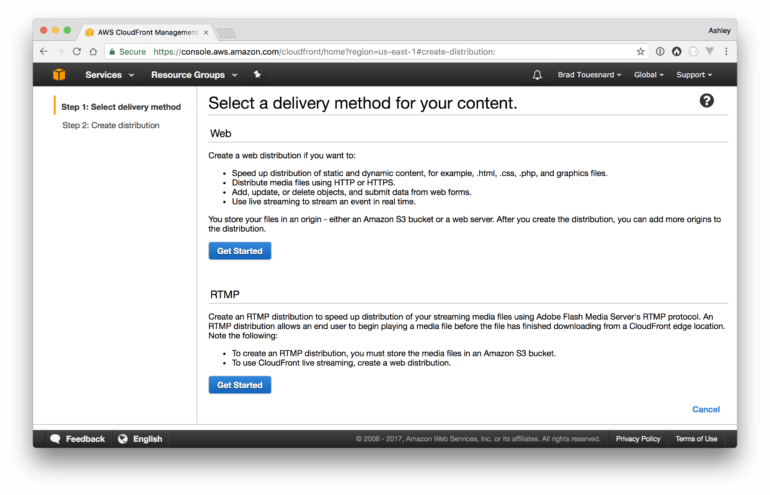This screenshot has height=495, width=770.
Task: Select Step 2: Create distribution
Action: pyautogui.click(x=110, y=126)
